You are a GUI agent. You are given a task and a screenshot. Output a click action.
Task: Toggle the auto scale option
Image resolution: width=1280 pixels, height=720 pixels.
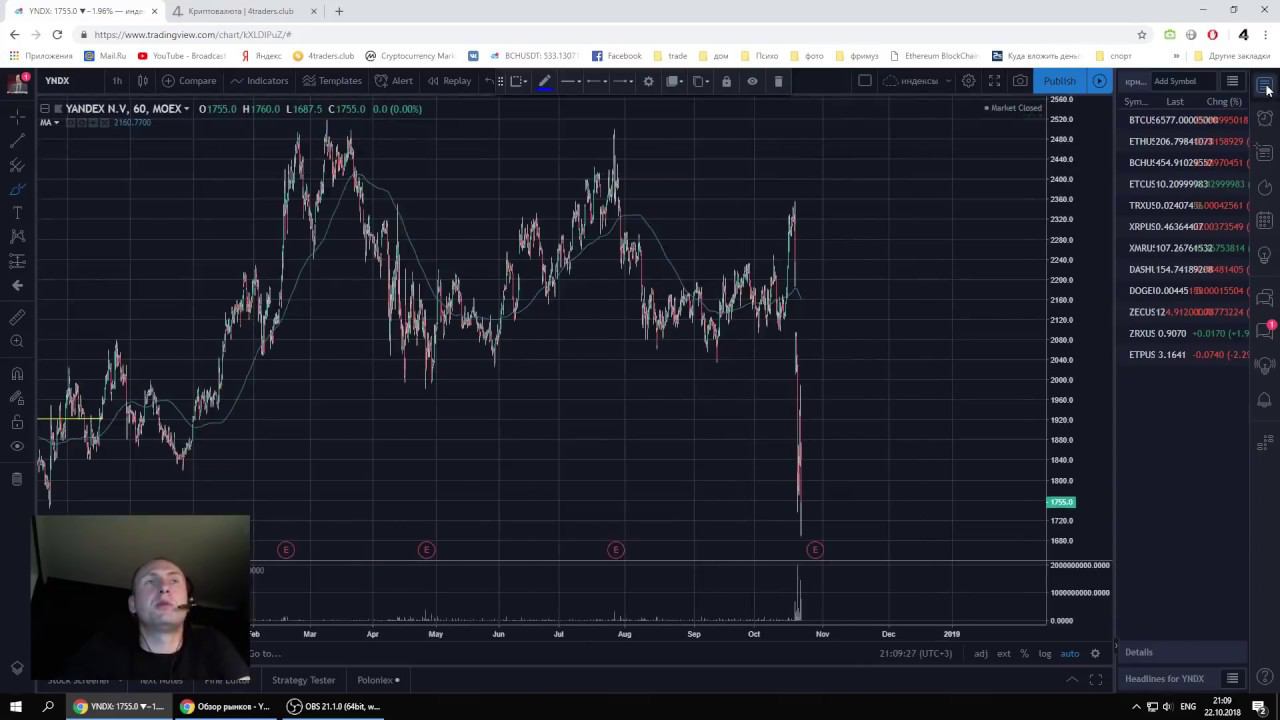click(1070, 654)
